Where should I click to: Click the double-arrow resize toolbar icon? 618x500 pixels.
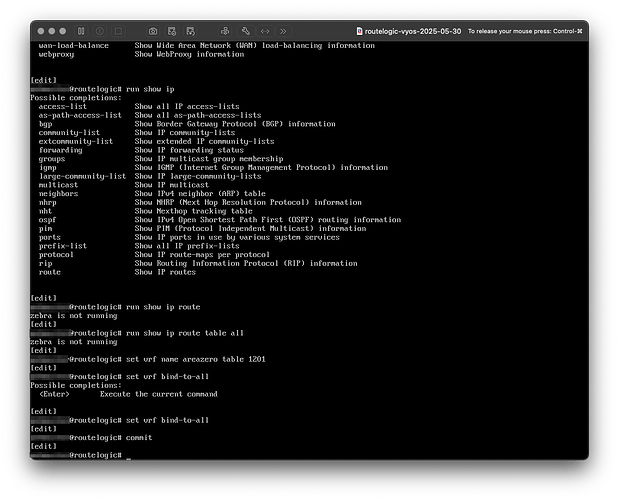pyautogui.click(x=265, y=31)
